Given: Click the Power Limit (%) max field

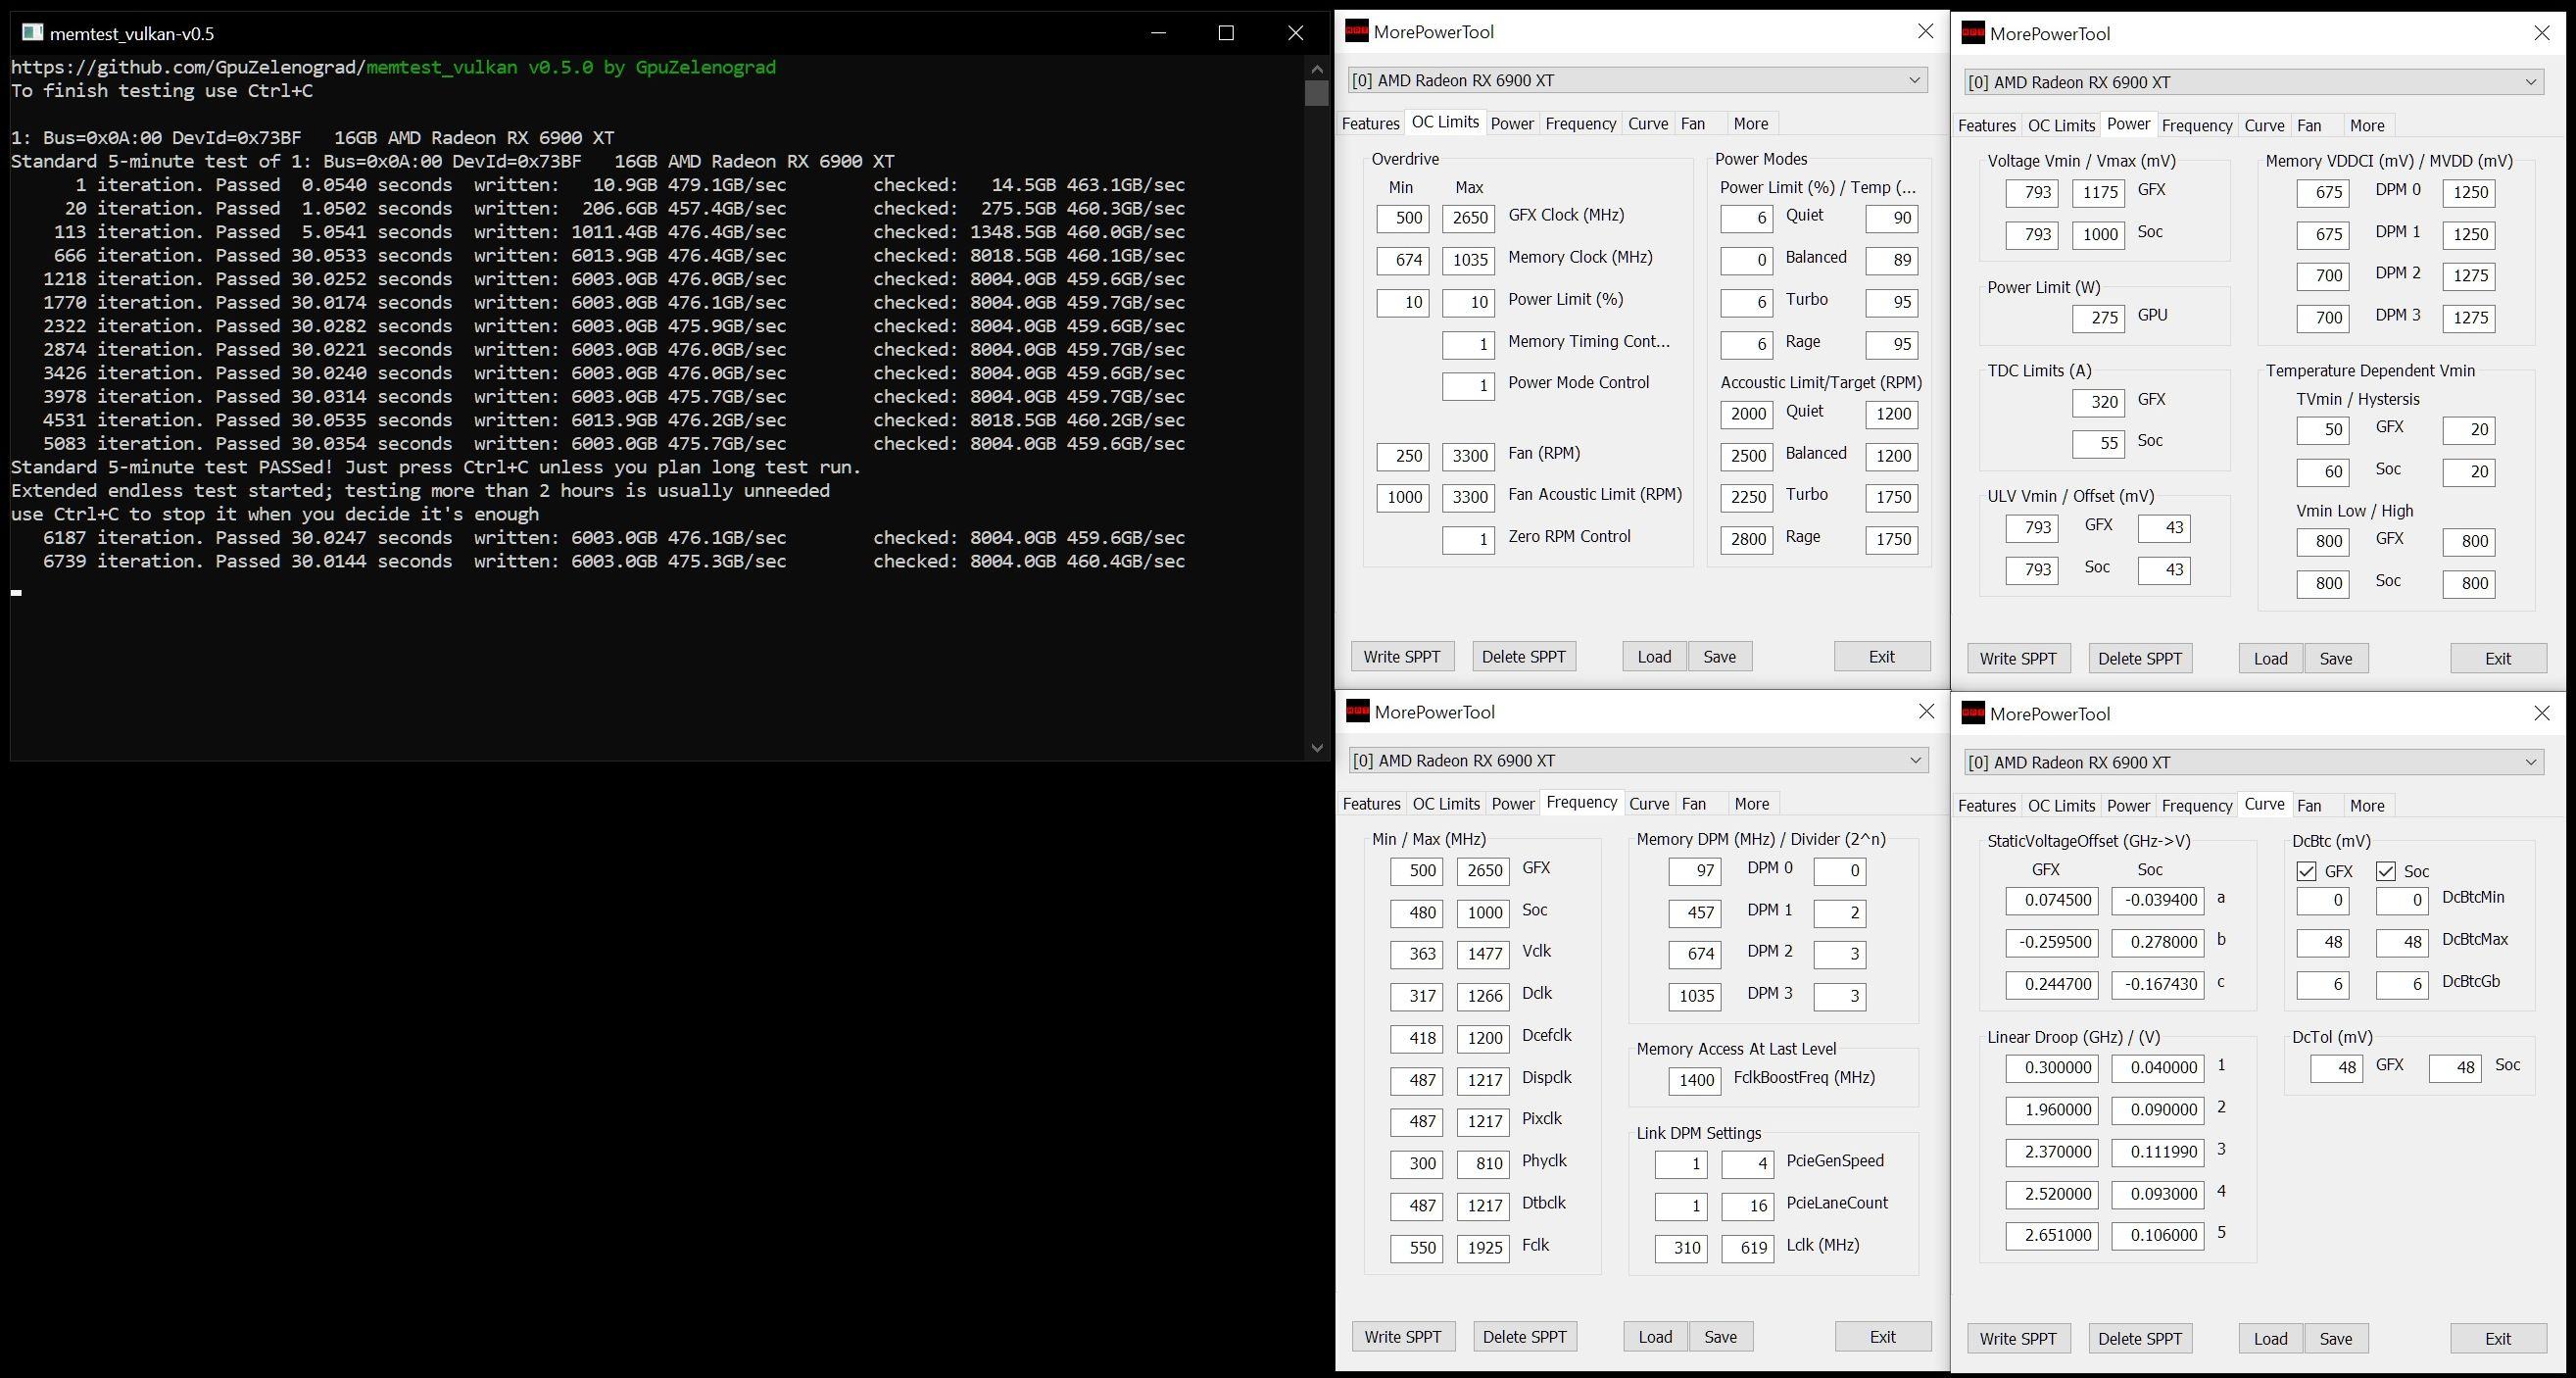Looking at the screenshot, I should click(1468, 302).
